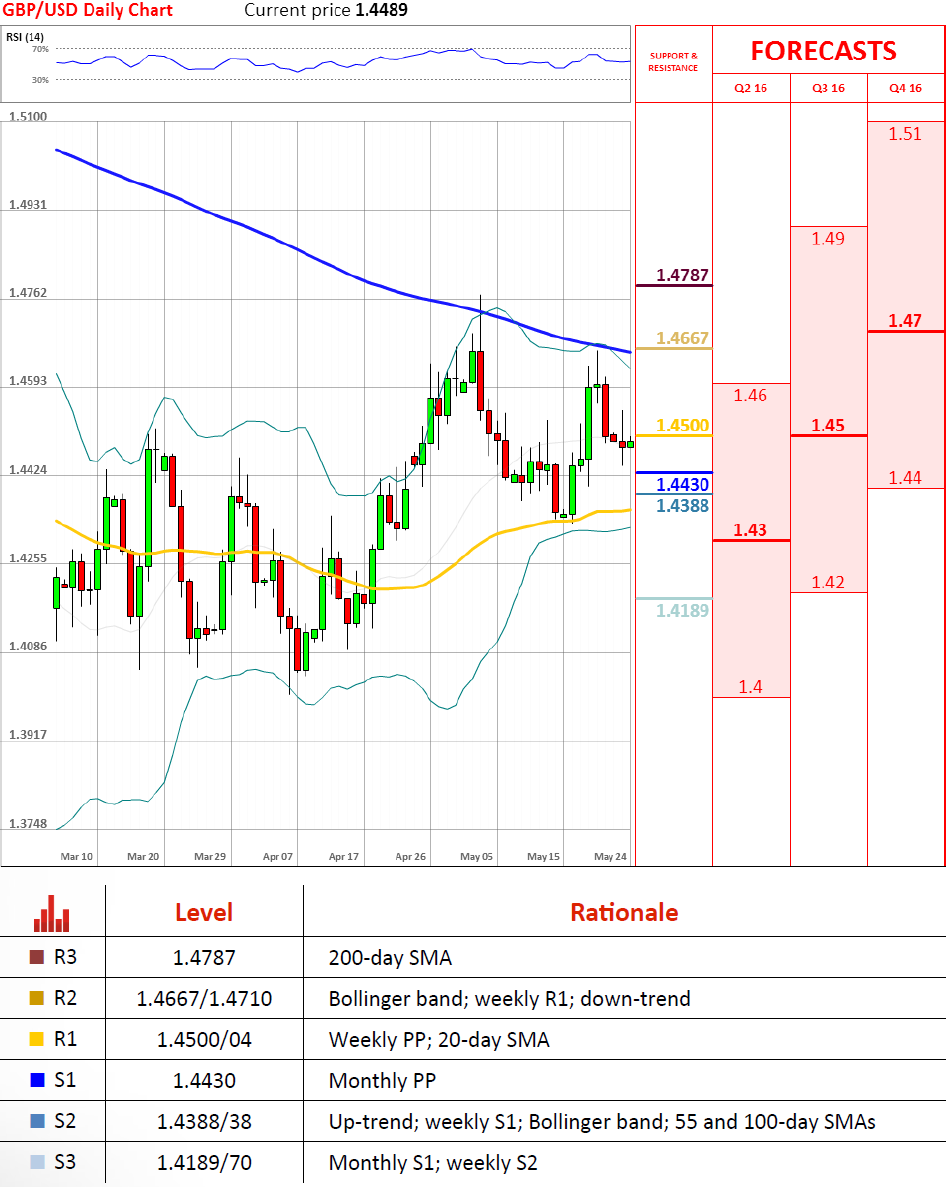Click the Monthly S1; weekly S2 rationale
The width and height of the screenshot is (950, 1187).
tap(433, 1163)
